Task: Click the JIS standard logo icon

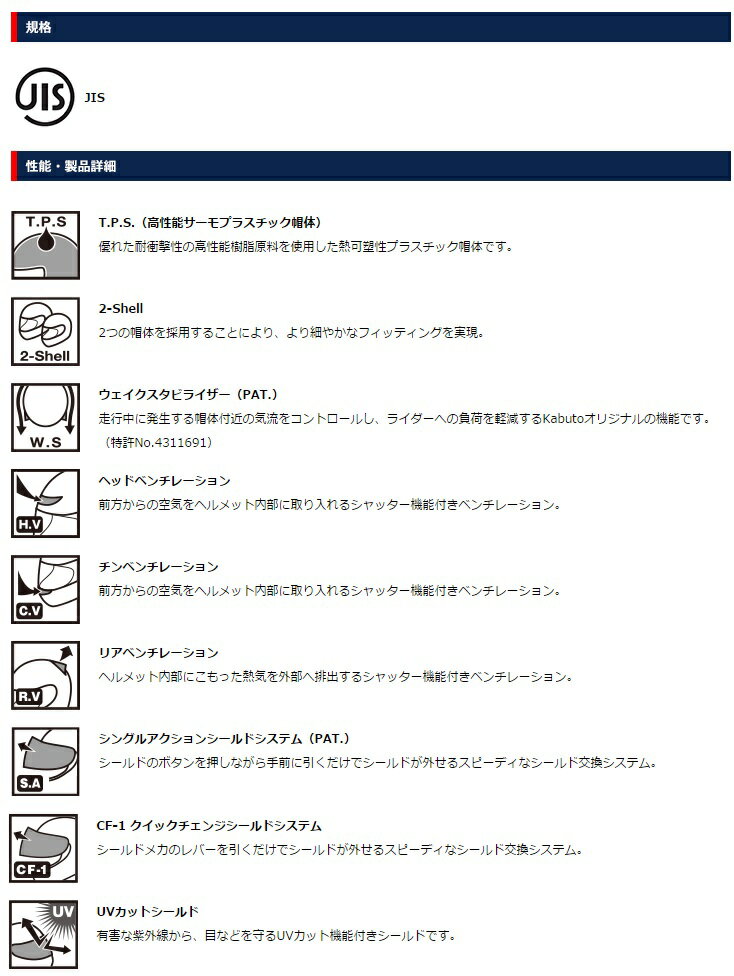Action: (x=45, y=96)
